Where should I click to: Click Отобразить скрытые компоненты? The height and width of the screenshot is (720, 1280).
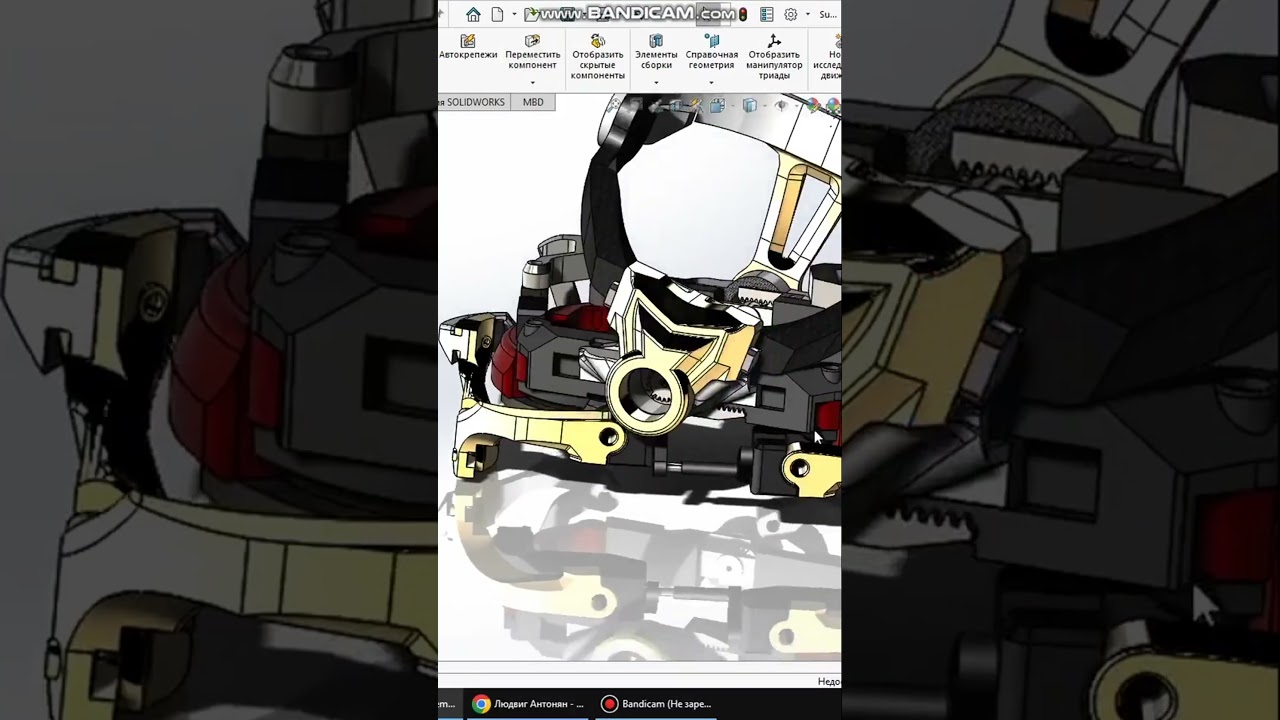[598, 57]
